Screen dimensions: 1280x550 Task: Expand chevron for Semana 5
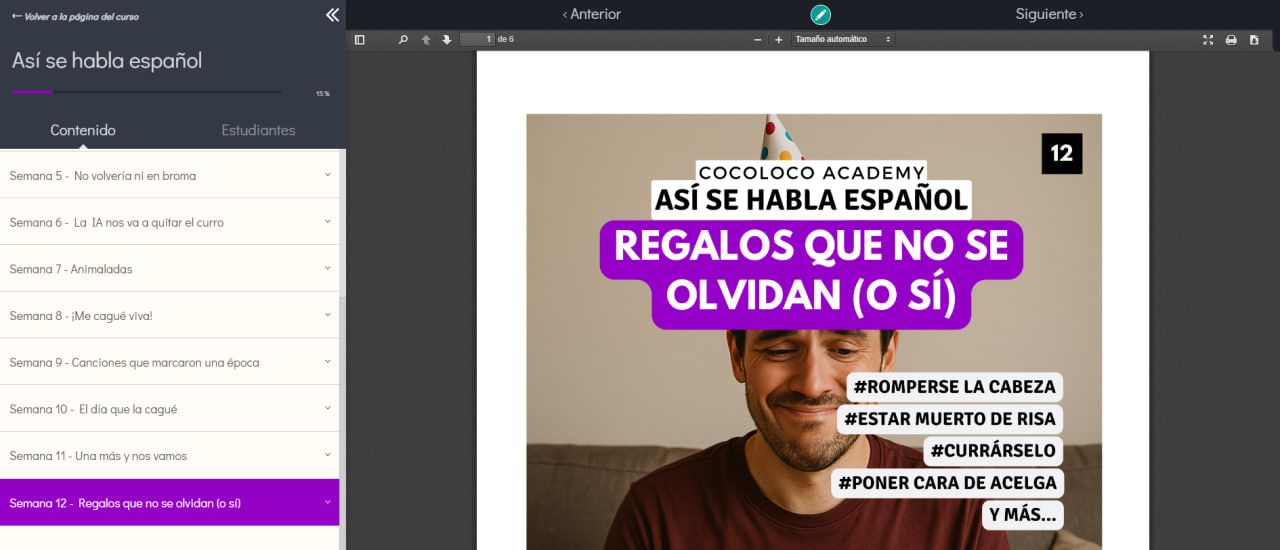[x=327, y=174]
